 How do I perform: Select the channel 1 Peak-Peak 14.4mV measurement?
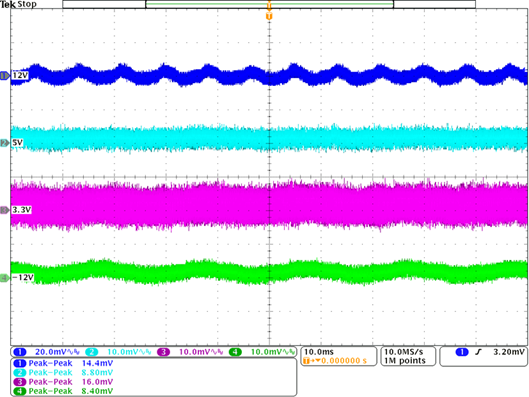pyautogui.click(x=63, y=363)
